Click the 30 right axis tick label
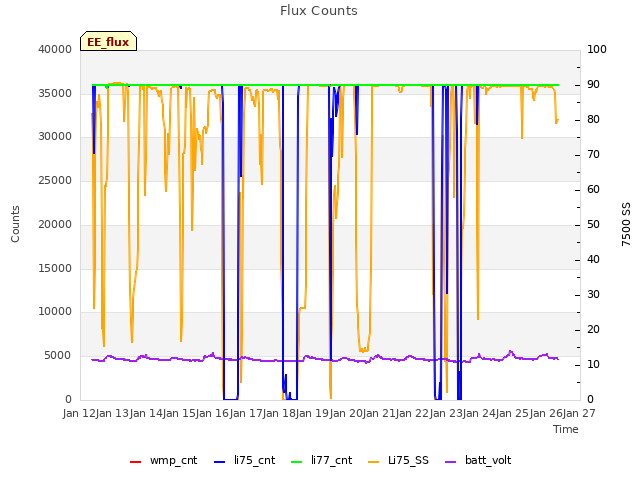This screenshot has width=640, height=480. pyautogui.click(x=593, y=295)
